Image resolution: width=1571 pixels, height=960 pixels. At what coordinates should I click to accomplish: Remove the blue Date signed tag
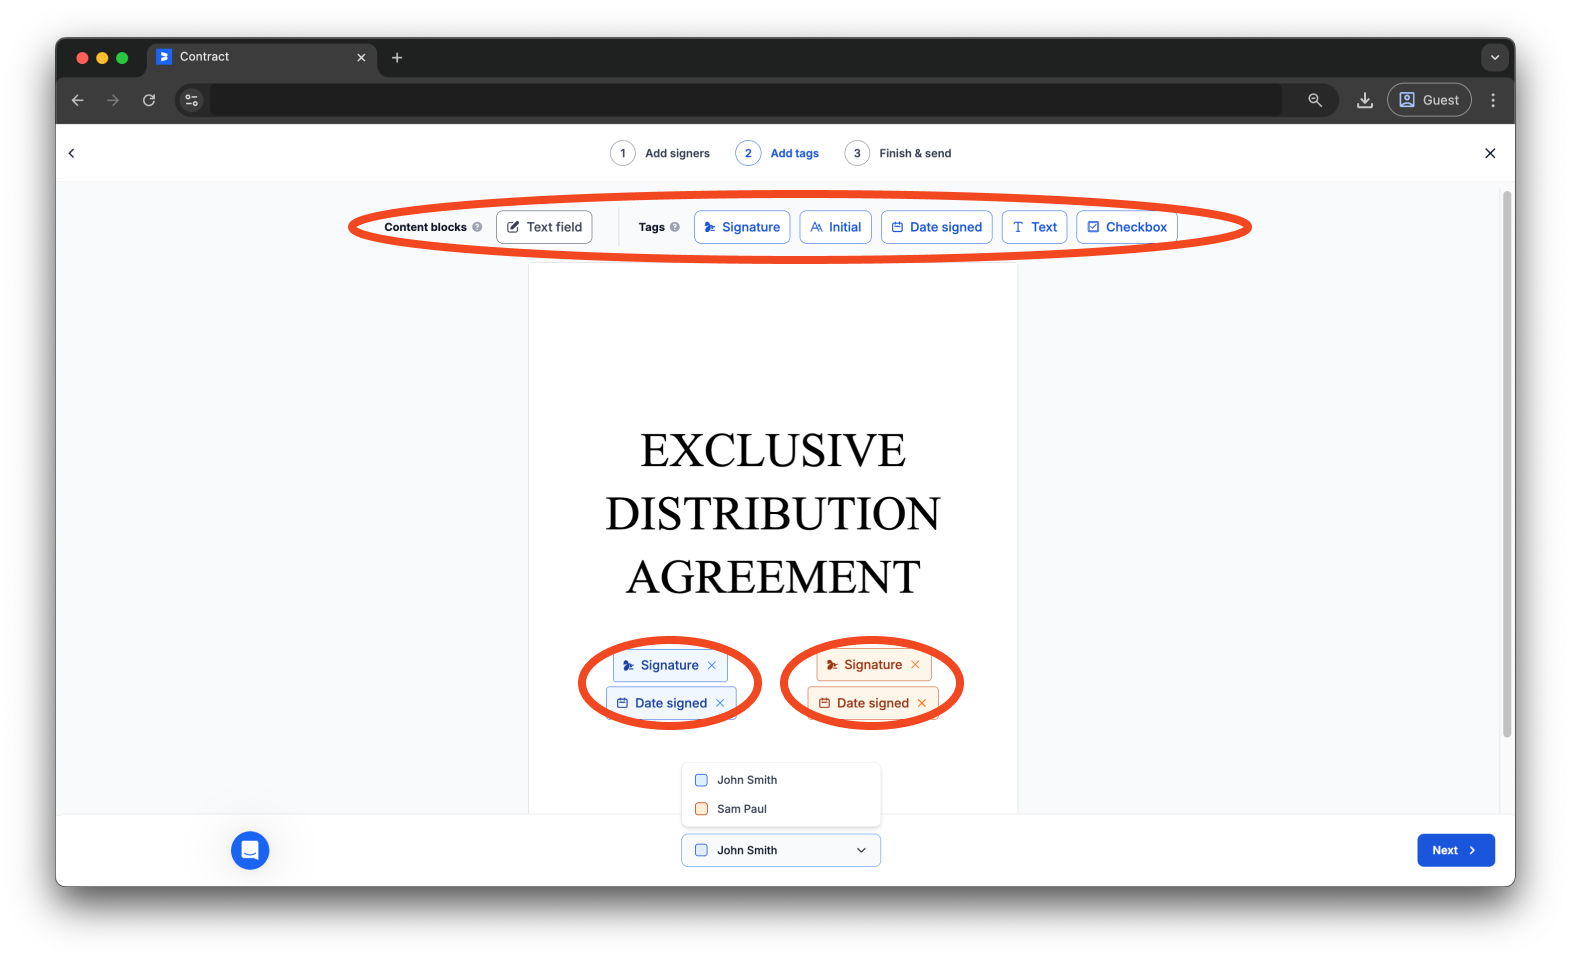click(720, 703)
